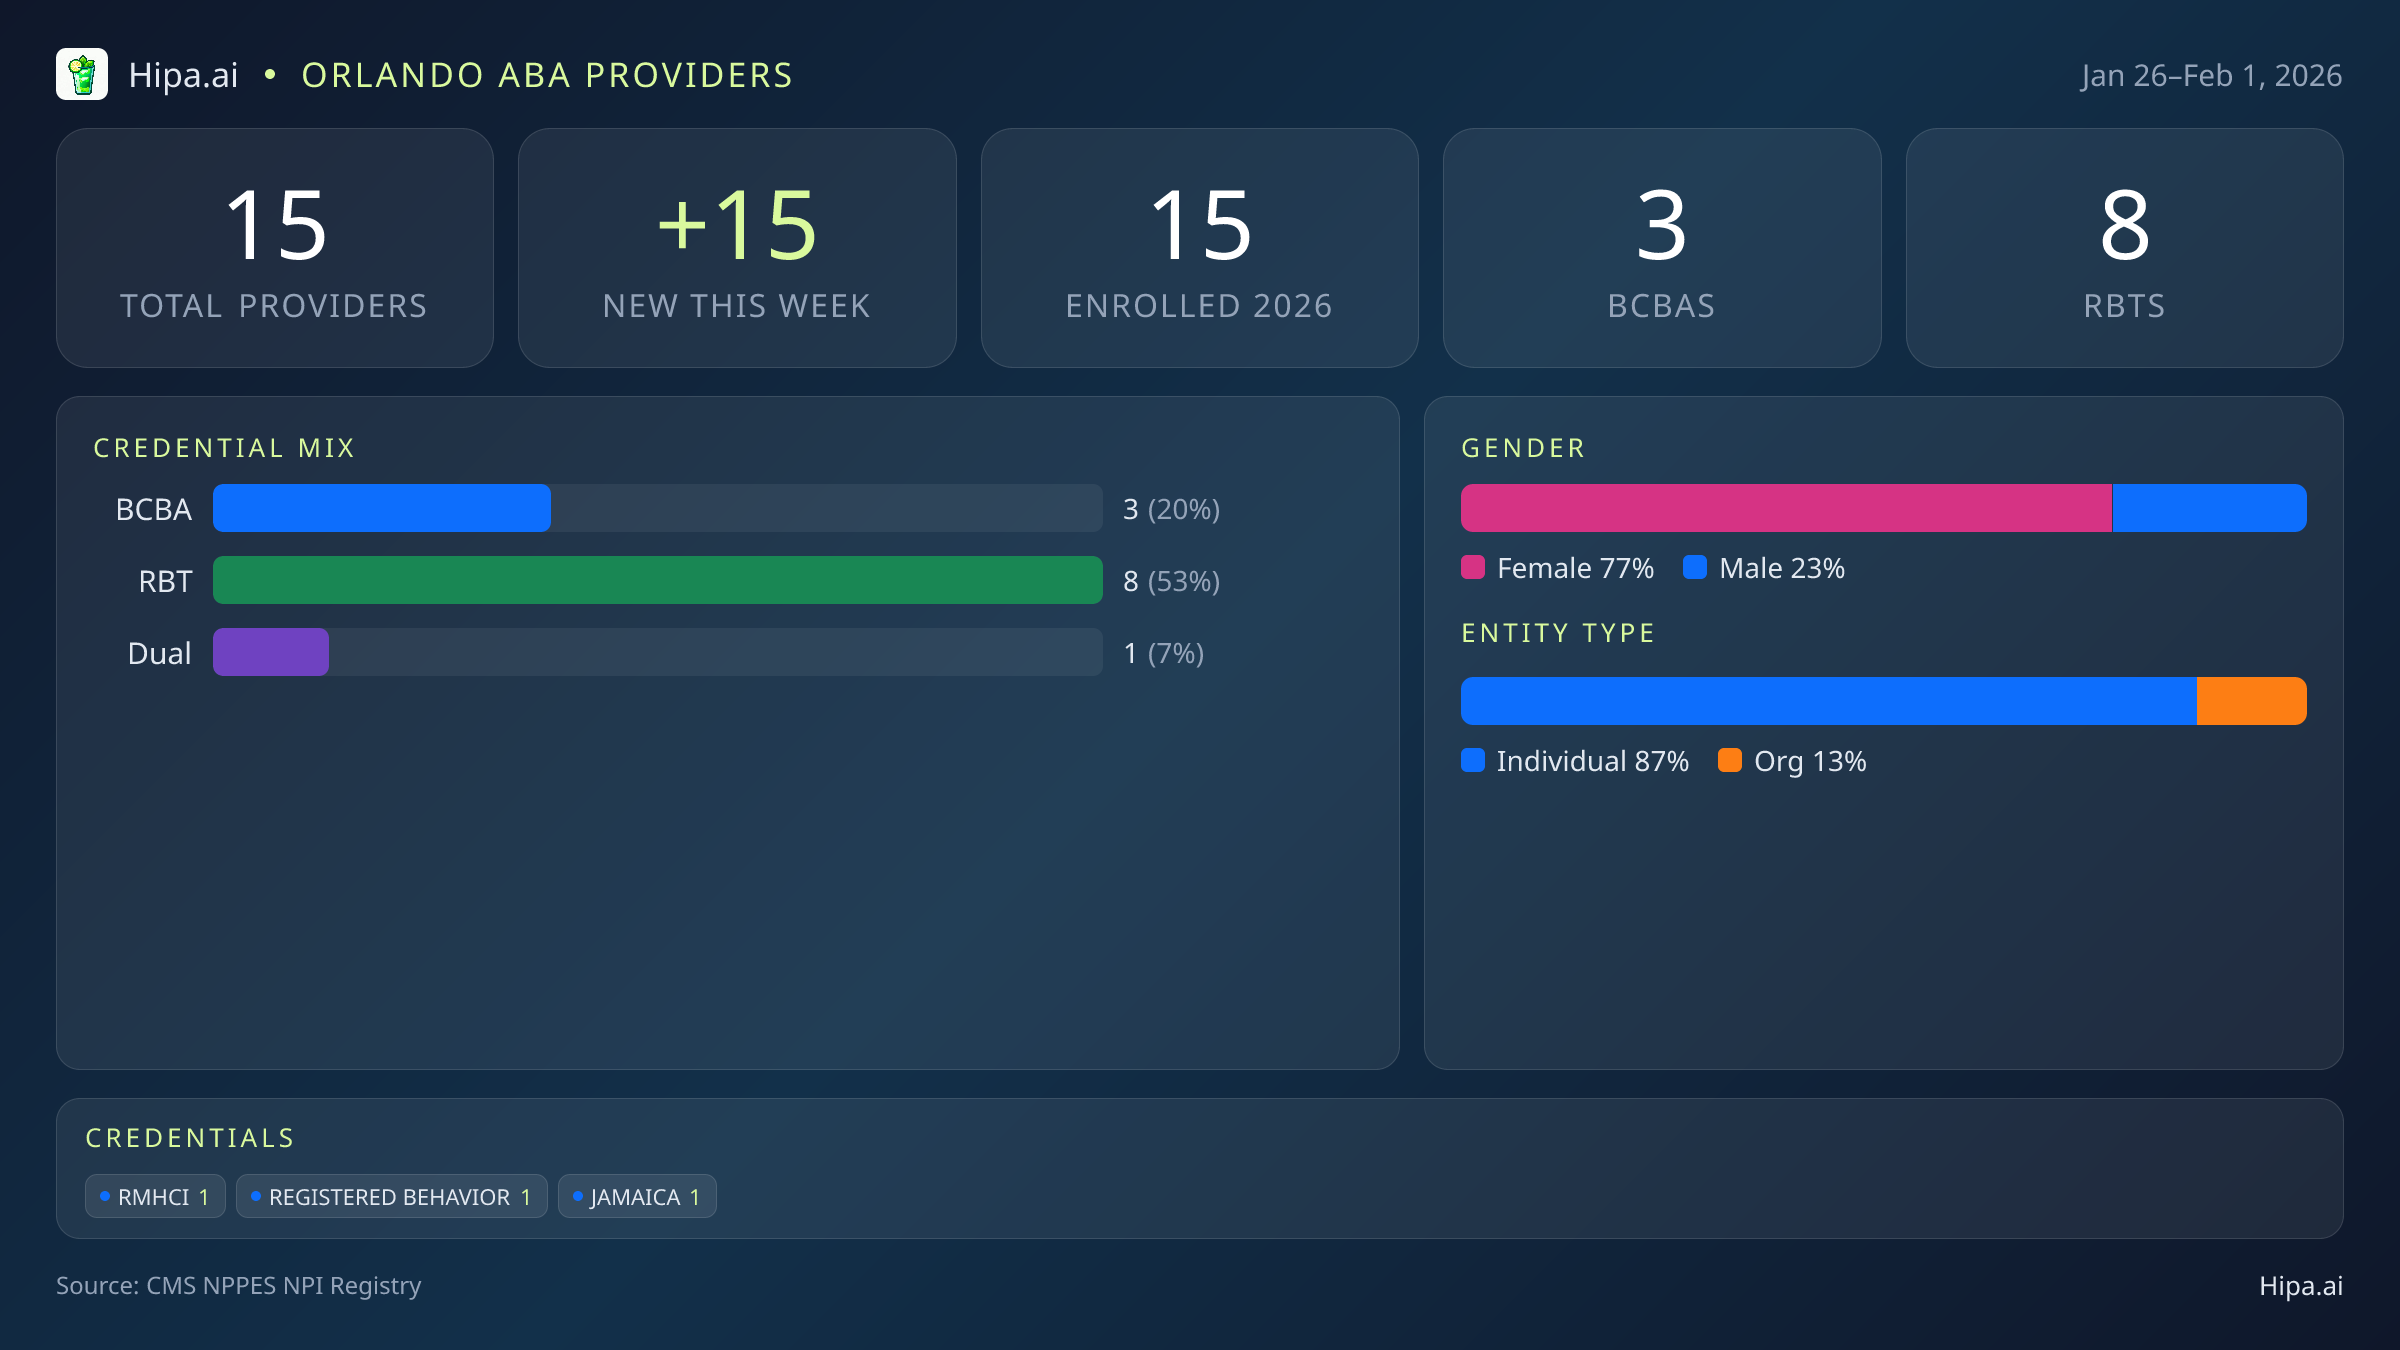This screenshot has height=1350, width=2400.
Task: Select the REGISTERED BEHAVIOR credential tag
Action: coord(391,1197)
